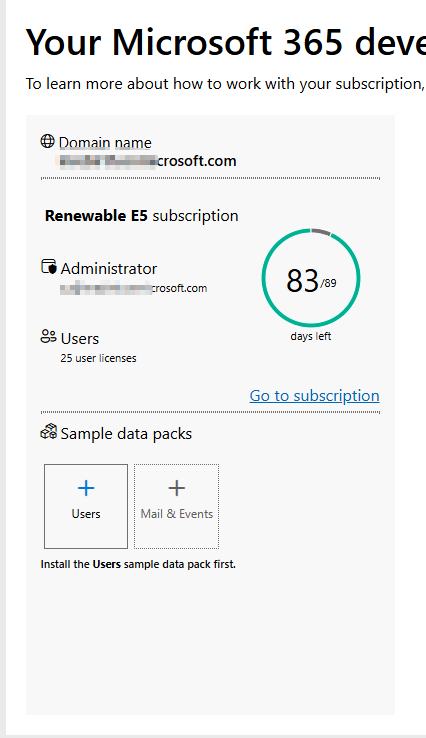Click the gray plus icon above Mail & Events
The image size is (426, 738).
177,488
